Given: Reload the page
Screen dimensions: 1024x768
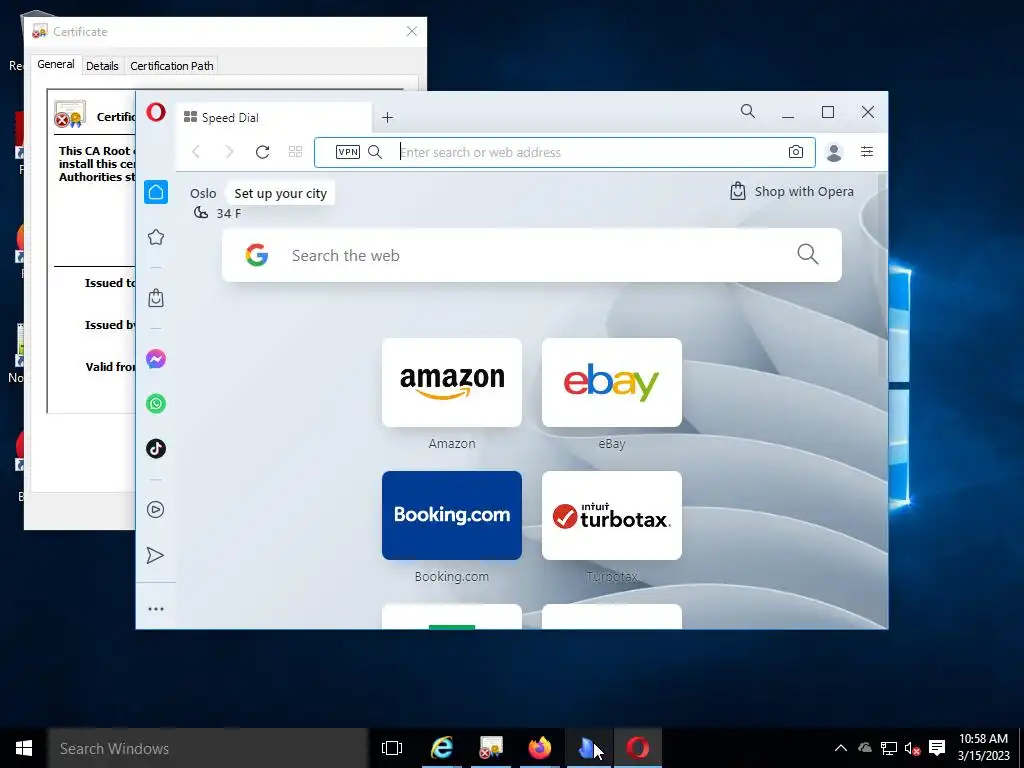Looking at the screenshot, I should click(x=263, y=152).
